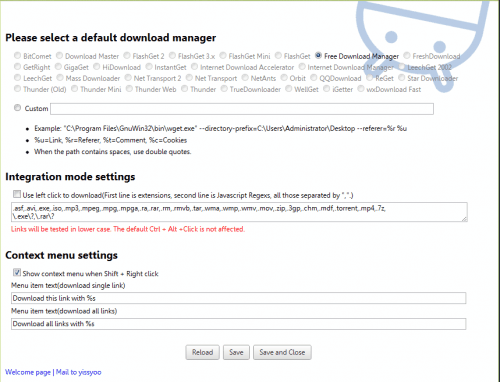Select the FlashGet 2 option
Viewport: 500px width, 382px height.
(127, 55)
